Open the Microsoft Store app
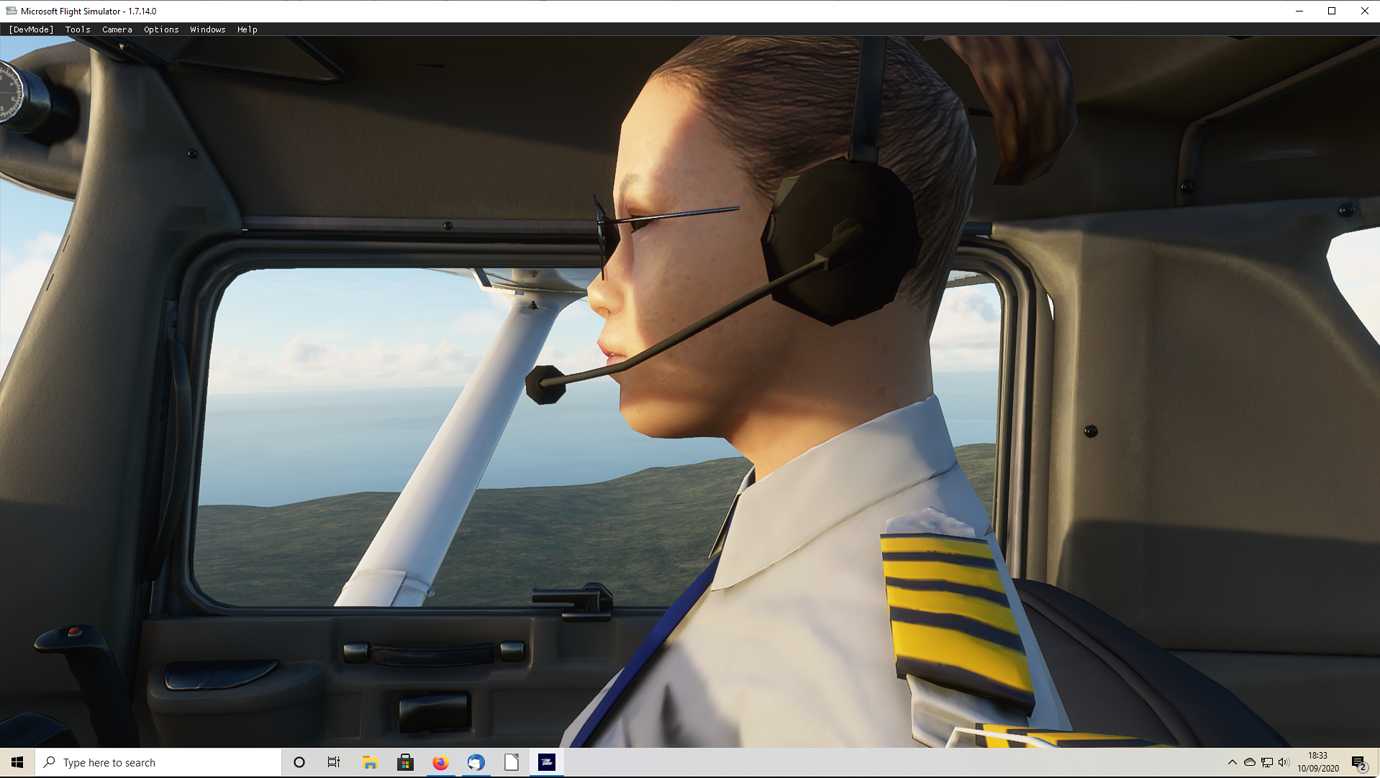1380x778 pixels. (405, 762)
